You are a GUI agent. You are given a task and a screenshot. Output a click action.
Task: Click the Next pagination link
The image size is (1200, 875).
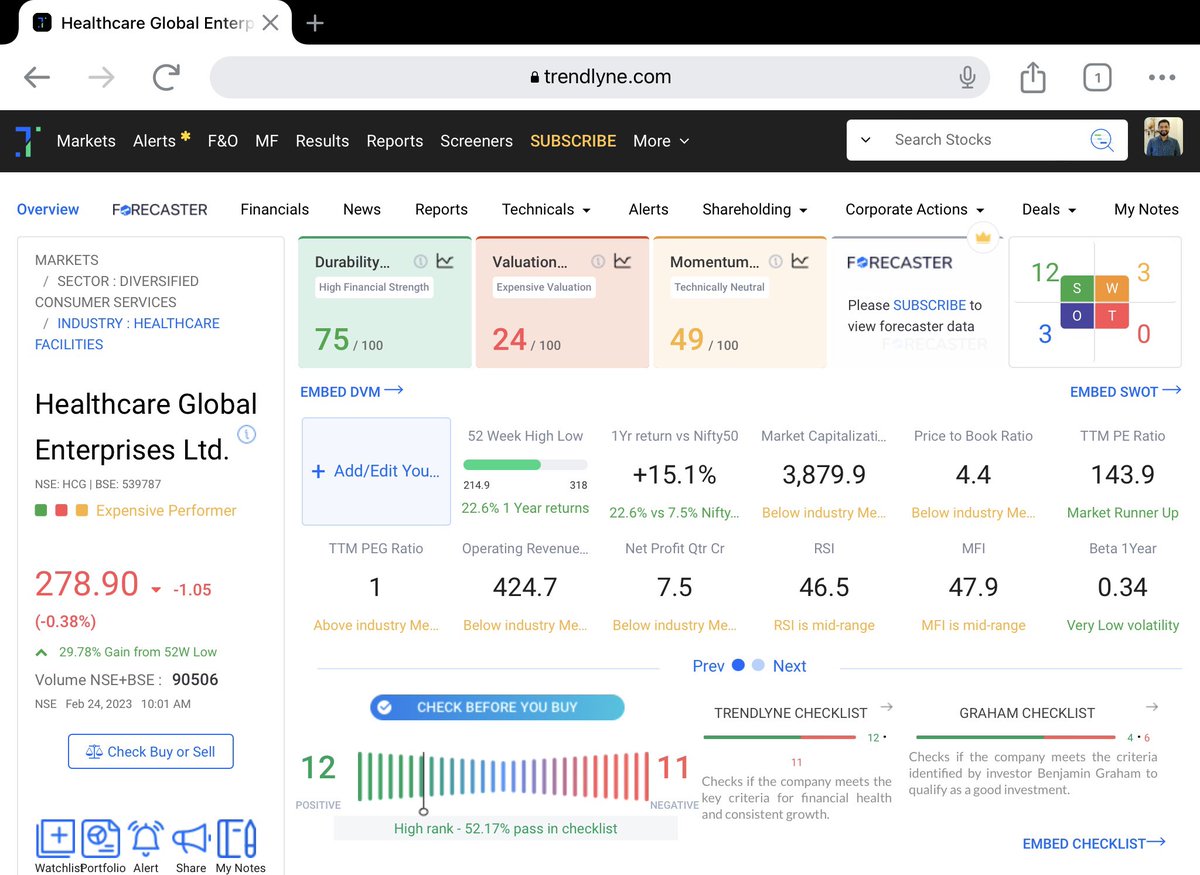tap(789, 666)
